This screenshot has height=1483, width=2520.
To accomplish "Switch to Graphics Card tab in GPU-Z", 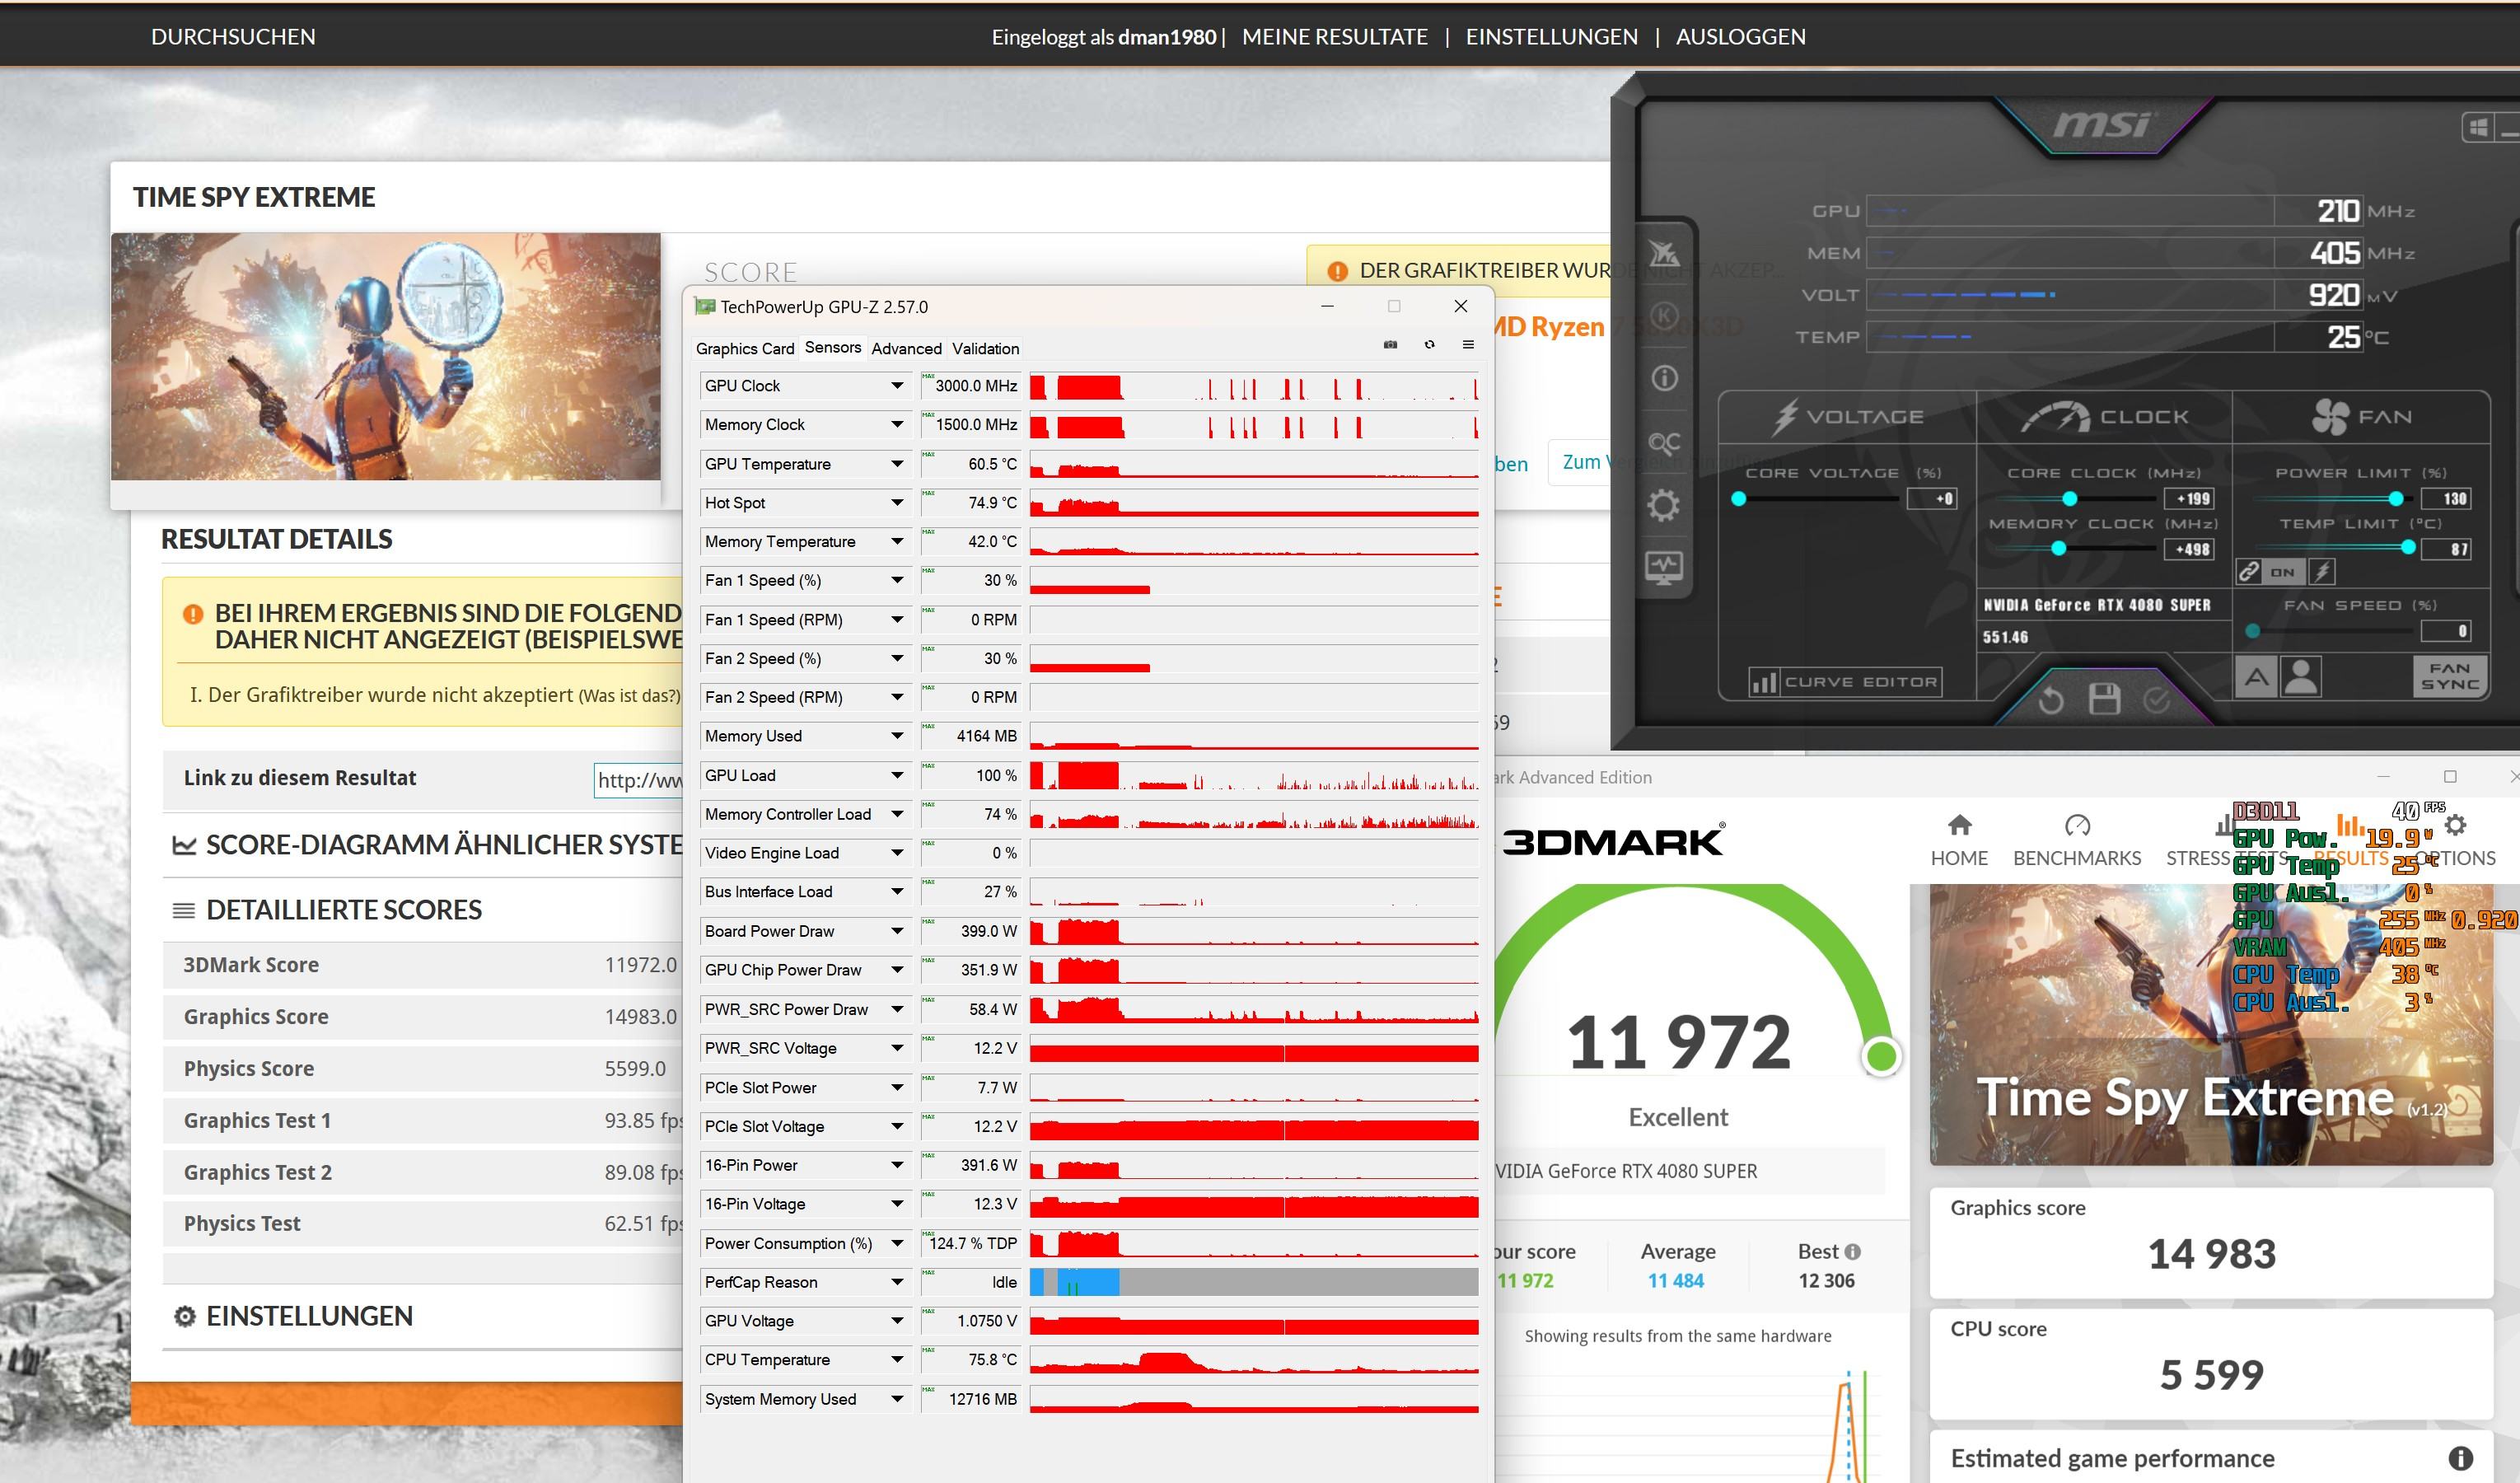I will [745, 348].
